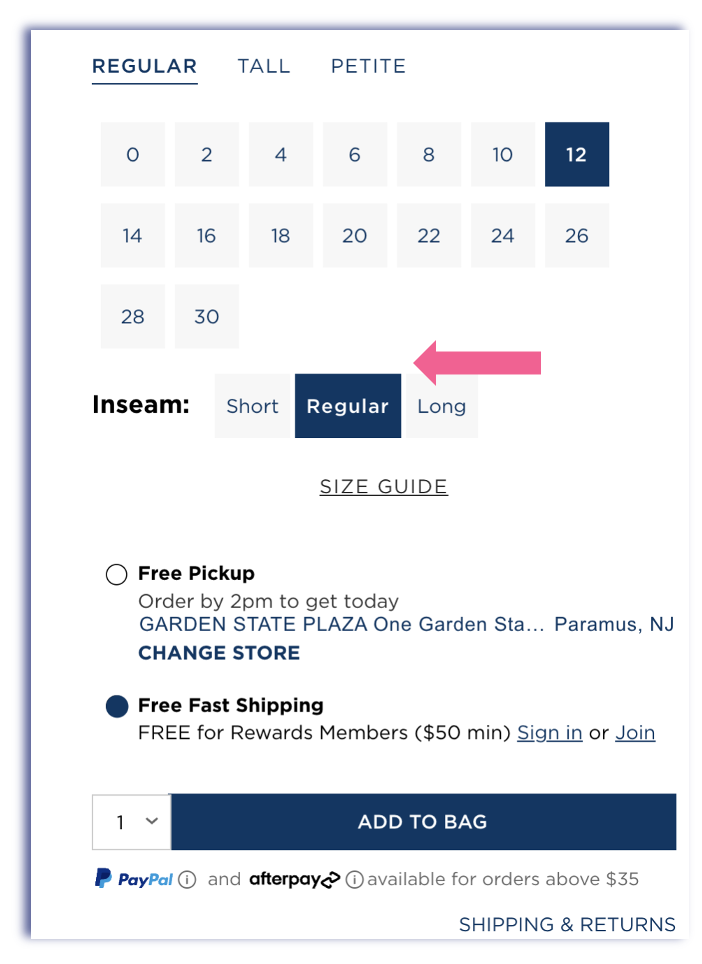Choose the Short inseam option
The height and width of the screenshot is (964, 702).
coord(252,406)
